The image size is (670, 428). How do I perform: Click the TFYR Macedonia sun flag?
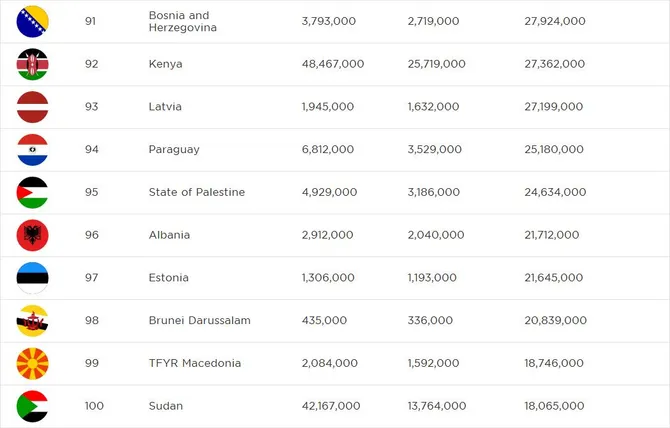[32, 363]
